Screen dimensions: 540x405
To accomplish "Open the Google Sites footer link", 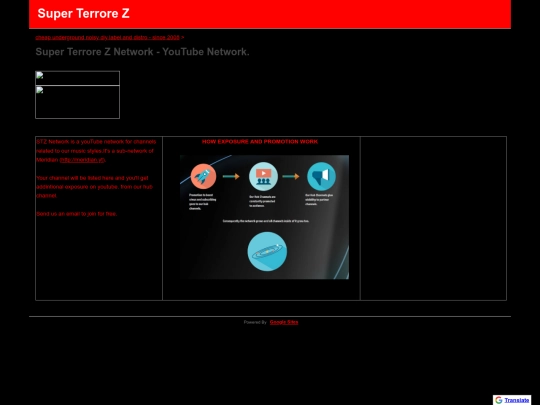I will (x=284, y=322).
